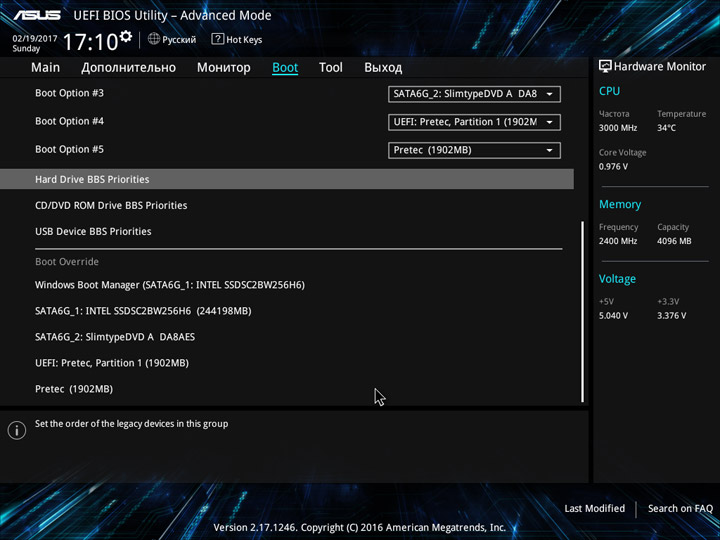Click the vertical scrollbar of boot list
The width and height of the screenshot is (720, 540).
pos(583,312)
